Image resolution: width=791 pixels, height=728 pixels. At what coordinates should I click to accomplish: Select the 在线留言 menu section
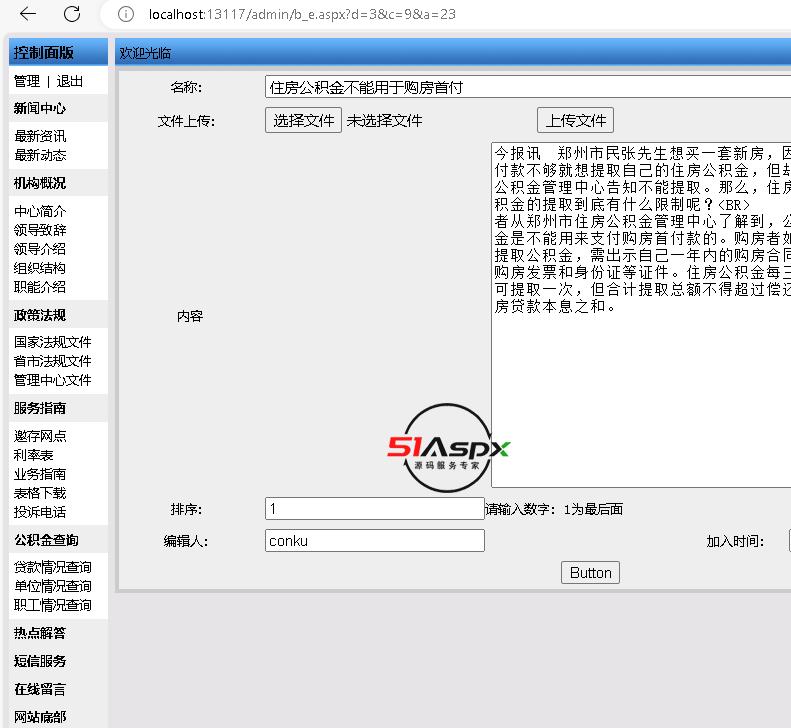pos(40,689)
